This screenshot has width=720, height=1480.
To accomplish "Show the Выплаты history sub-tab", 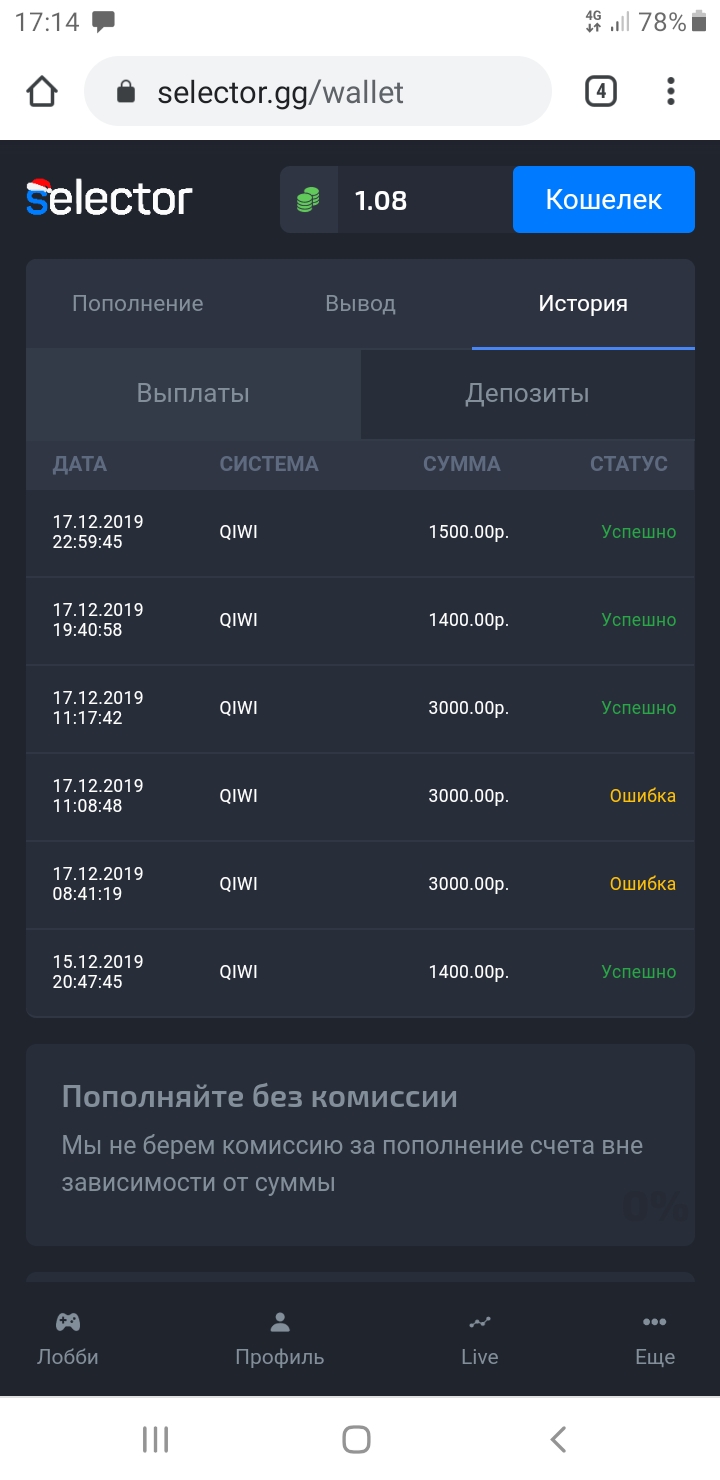I will click(193, 394).
